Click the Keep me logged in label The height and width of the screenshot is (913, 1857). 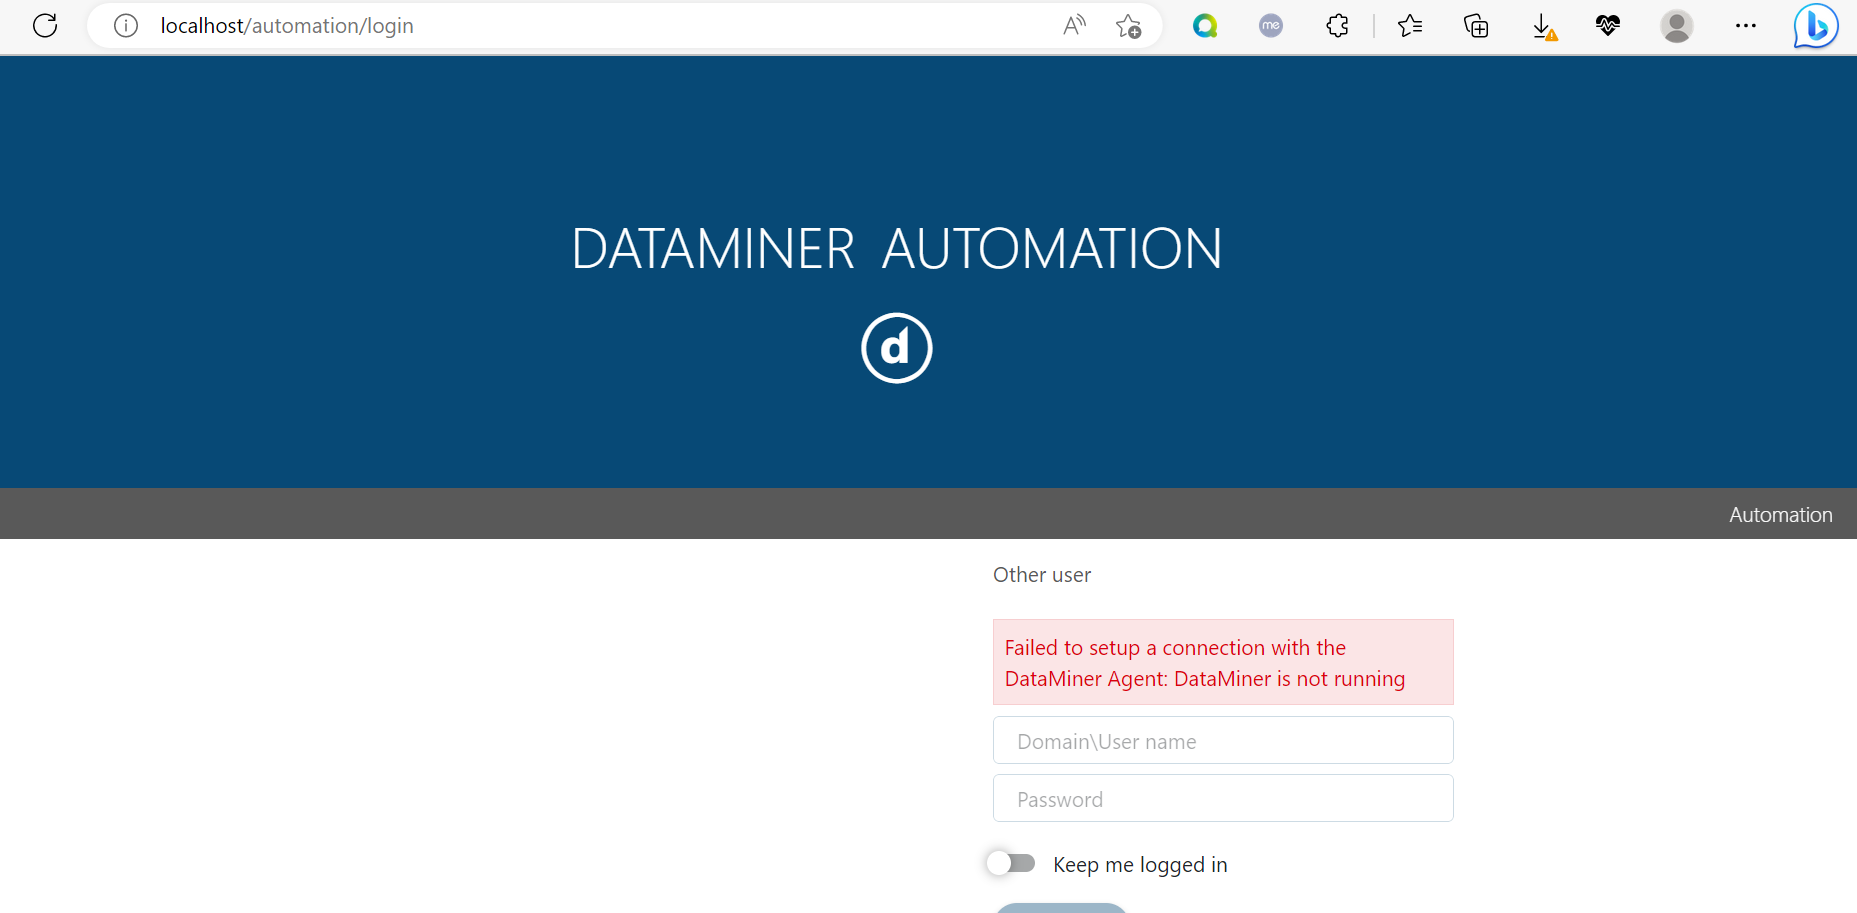(x=1140, y=864)
